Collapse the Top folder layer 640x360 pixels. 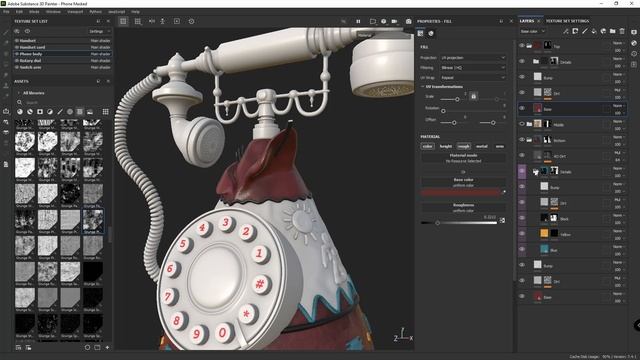[x=529, y=46]
